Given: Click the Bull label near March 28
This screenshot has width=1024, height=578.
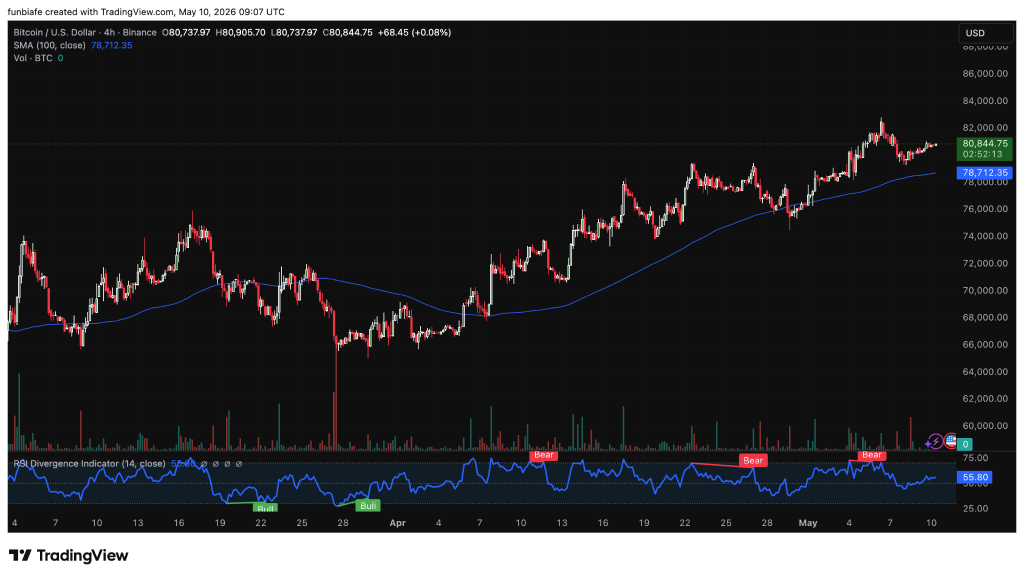Looking at the screenshot, I should point(368,506).
